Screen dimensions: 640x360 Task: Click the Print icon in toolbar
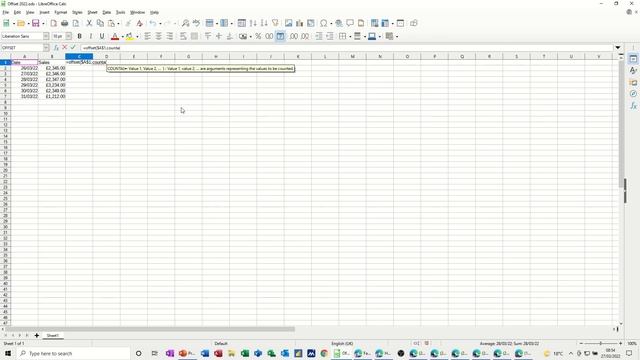tap(64, 23)
